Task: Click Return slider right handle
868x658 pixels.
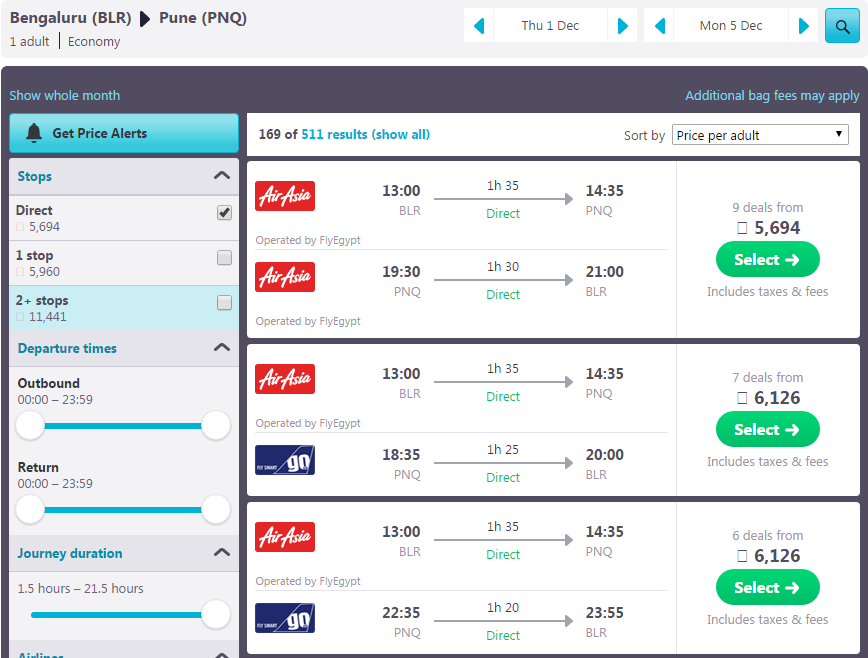Action: (216, 510)
